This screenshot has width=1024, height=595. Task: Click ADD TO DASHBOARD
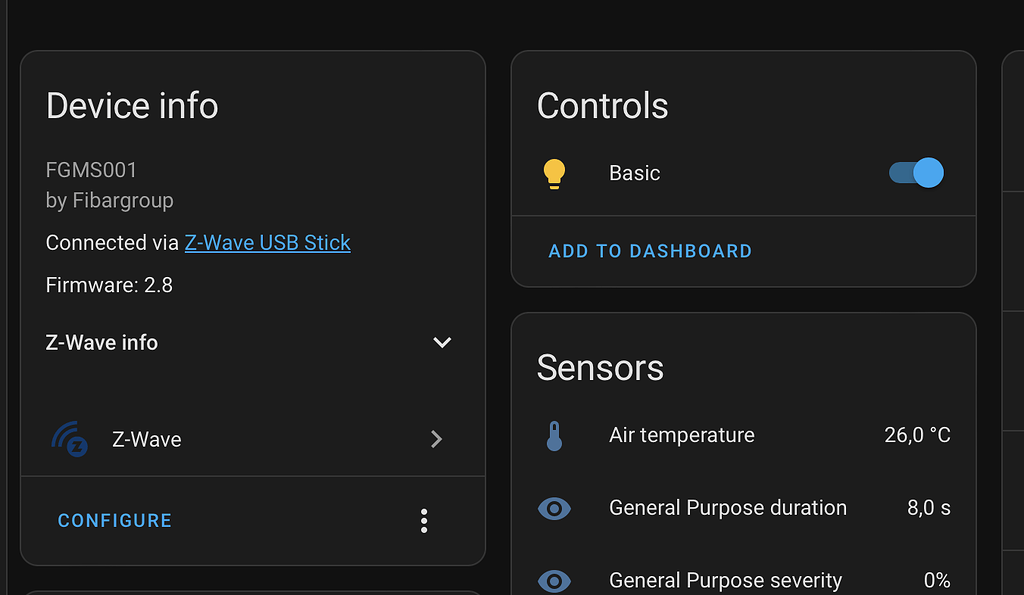650,251
